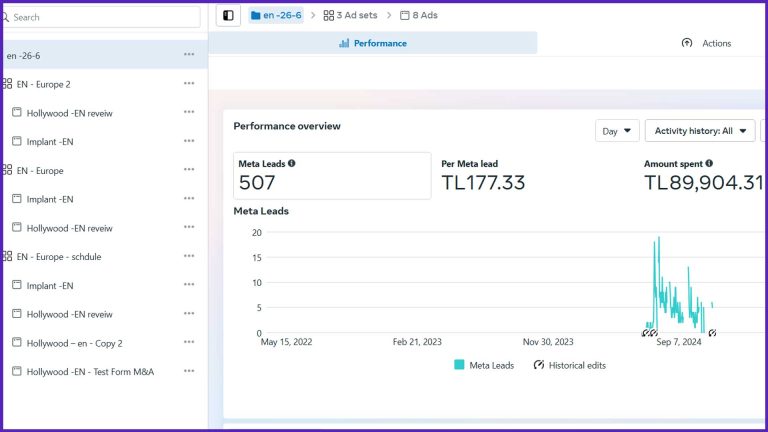
Task: Select the EN - Europe - schdule ad set
Action: point(58,256)
